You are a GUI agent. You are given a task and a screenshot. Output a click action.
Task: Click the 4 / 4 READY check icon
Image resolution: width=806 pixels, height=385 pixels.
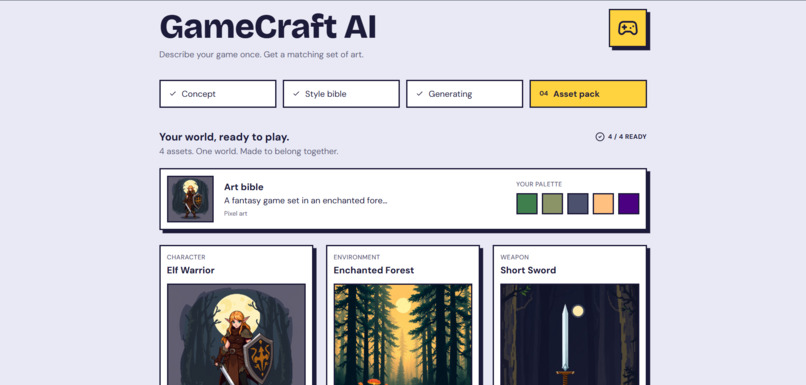(x=599, y=137)
